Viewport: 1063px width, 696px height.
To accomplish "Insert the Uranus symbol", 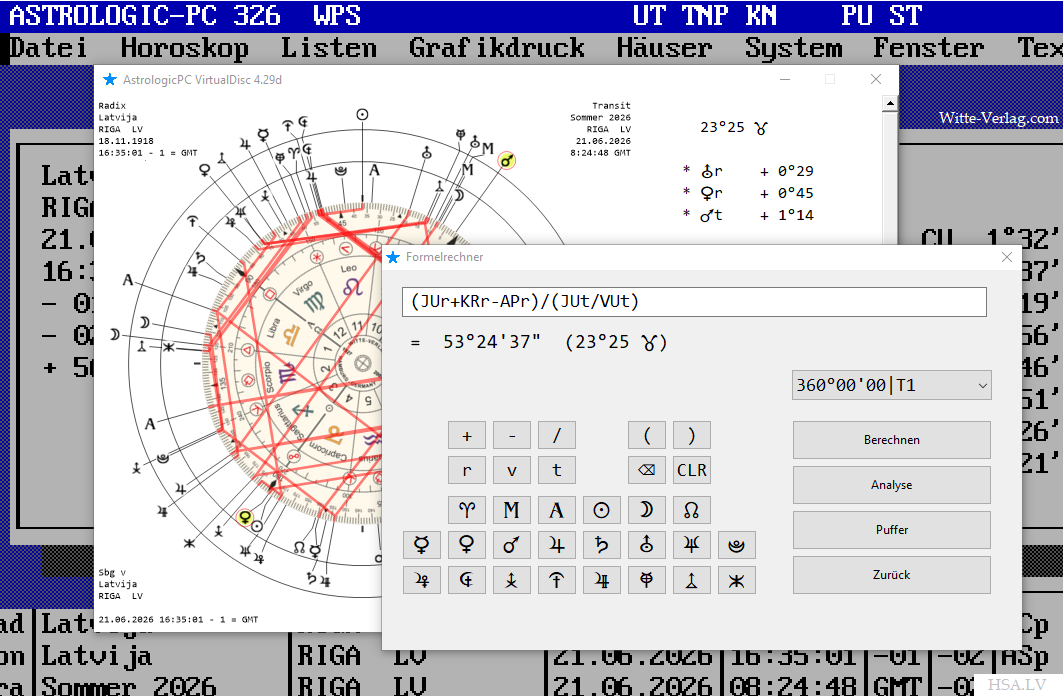I will pyautogui.click(x=647, y=545).
